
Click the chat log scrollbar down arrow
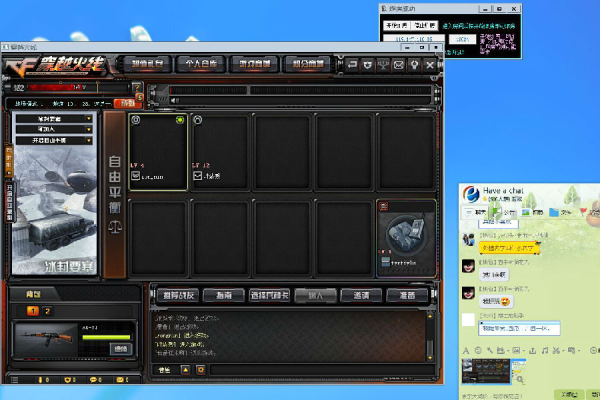pos(430,358)
